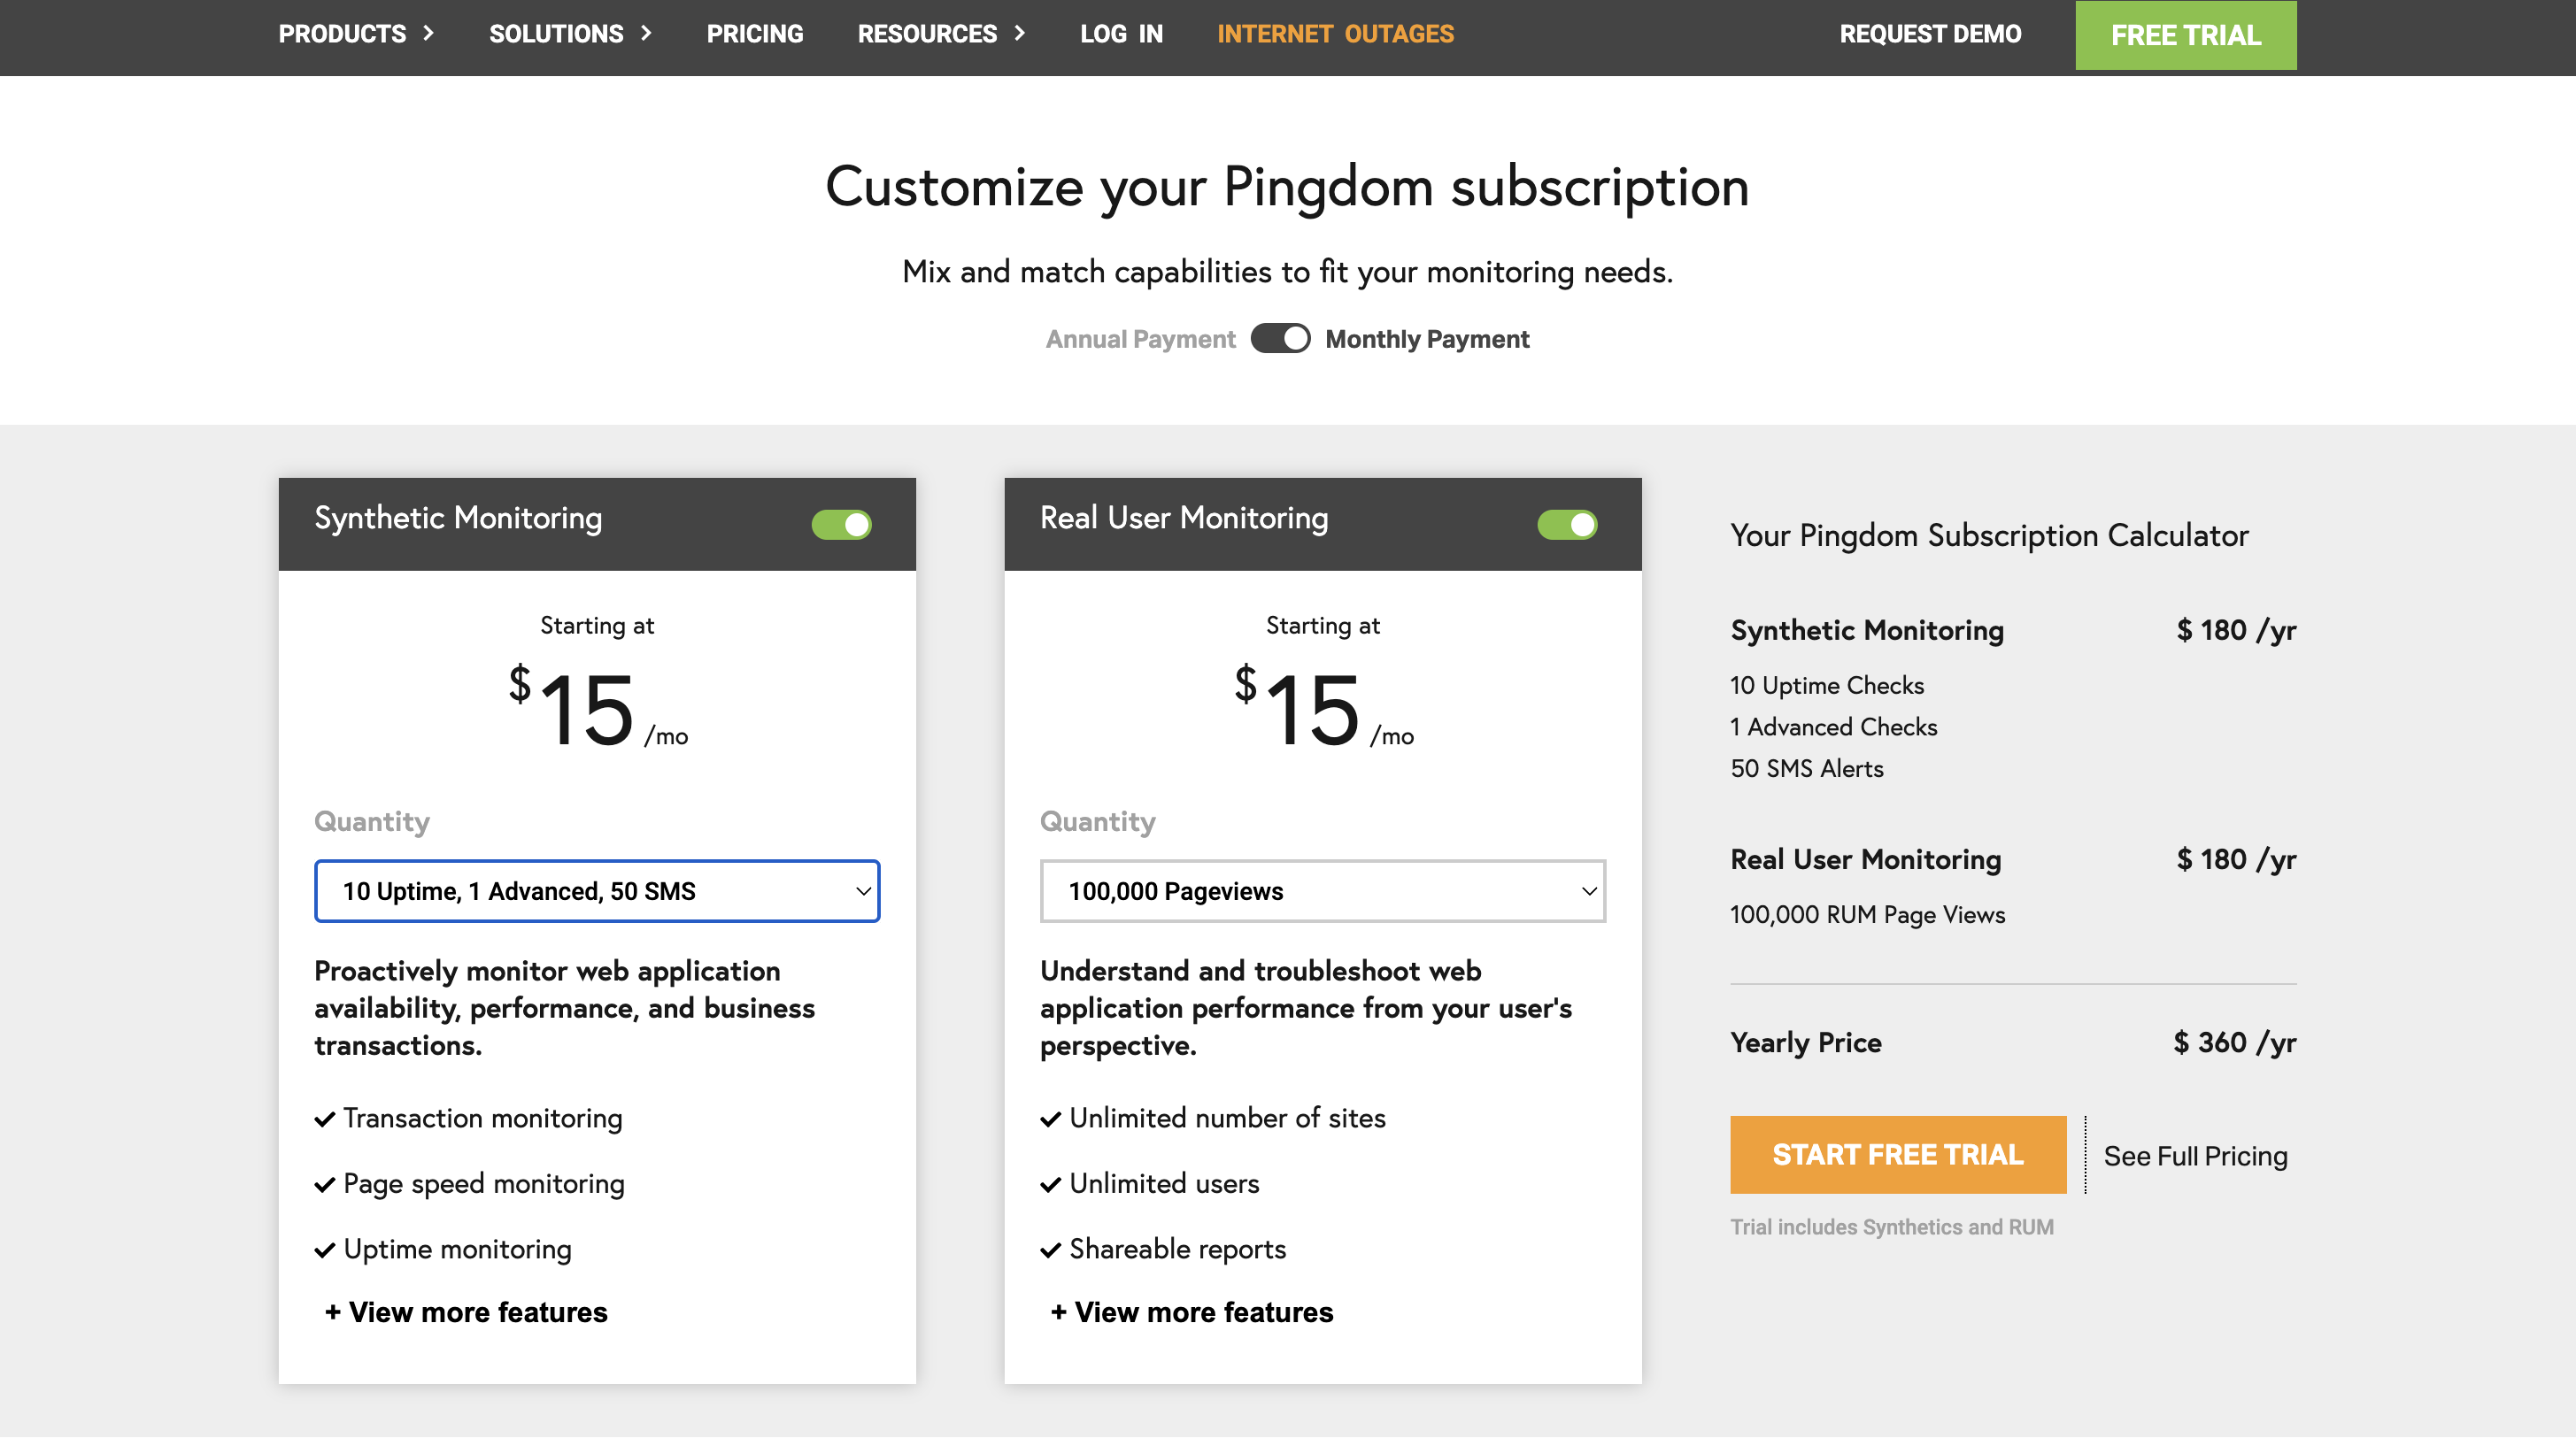Select the Monthly Payment label
2576x1446 pixels.
point(1427,339)
